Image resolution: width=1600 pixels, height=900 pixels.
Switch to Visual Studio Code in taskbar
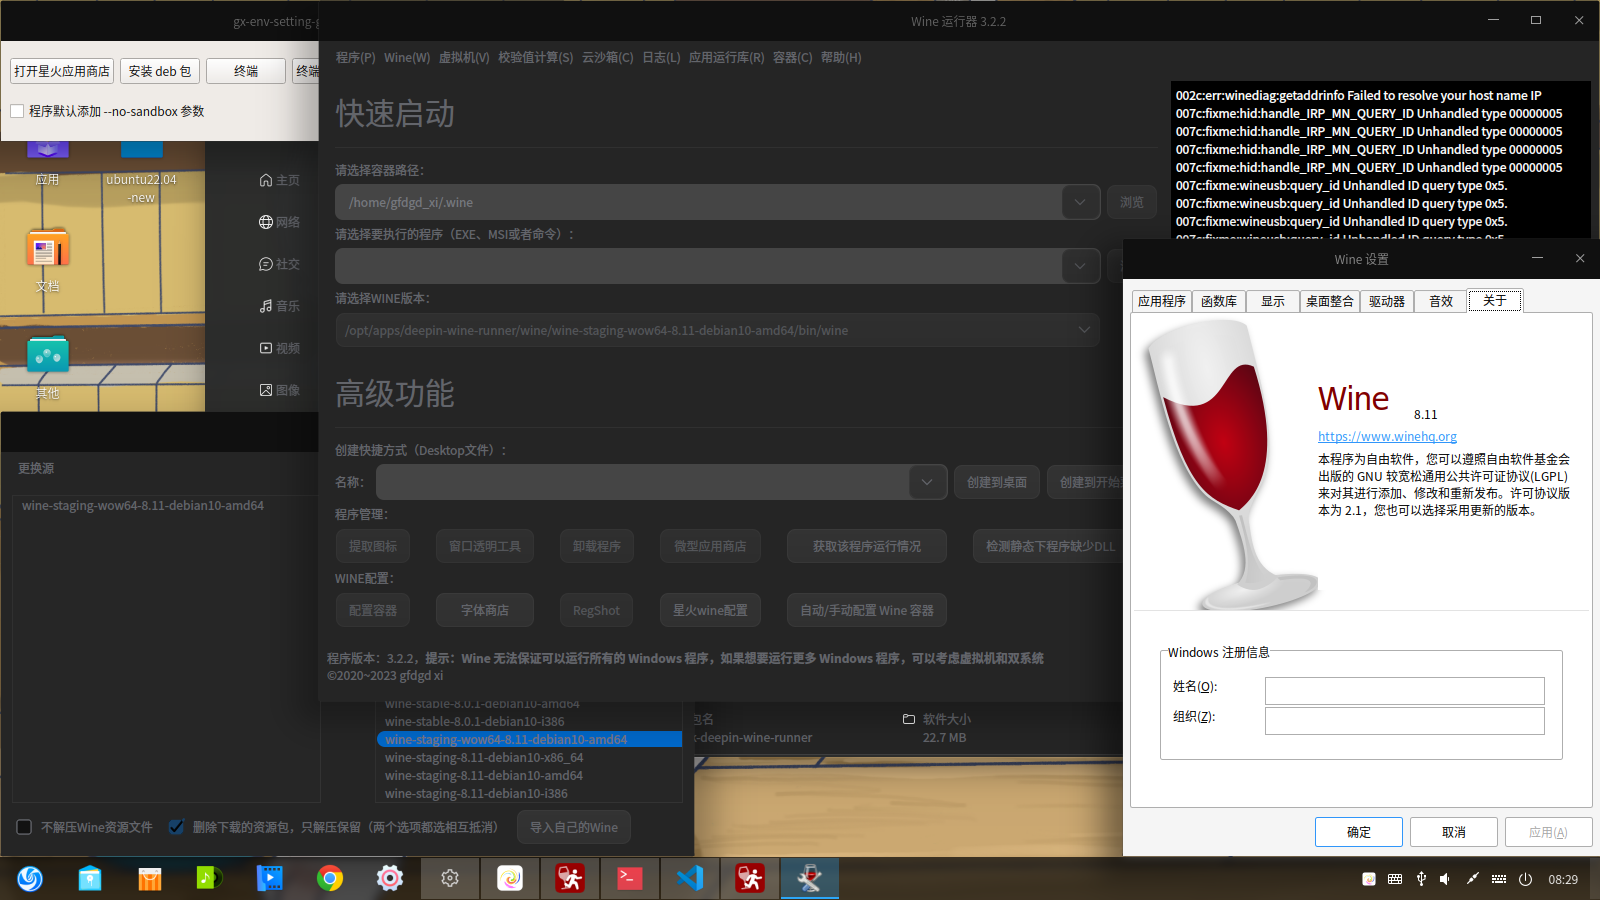690,878
